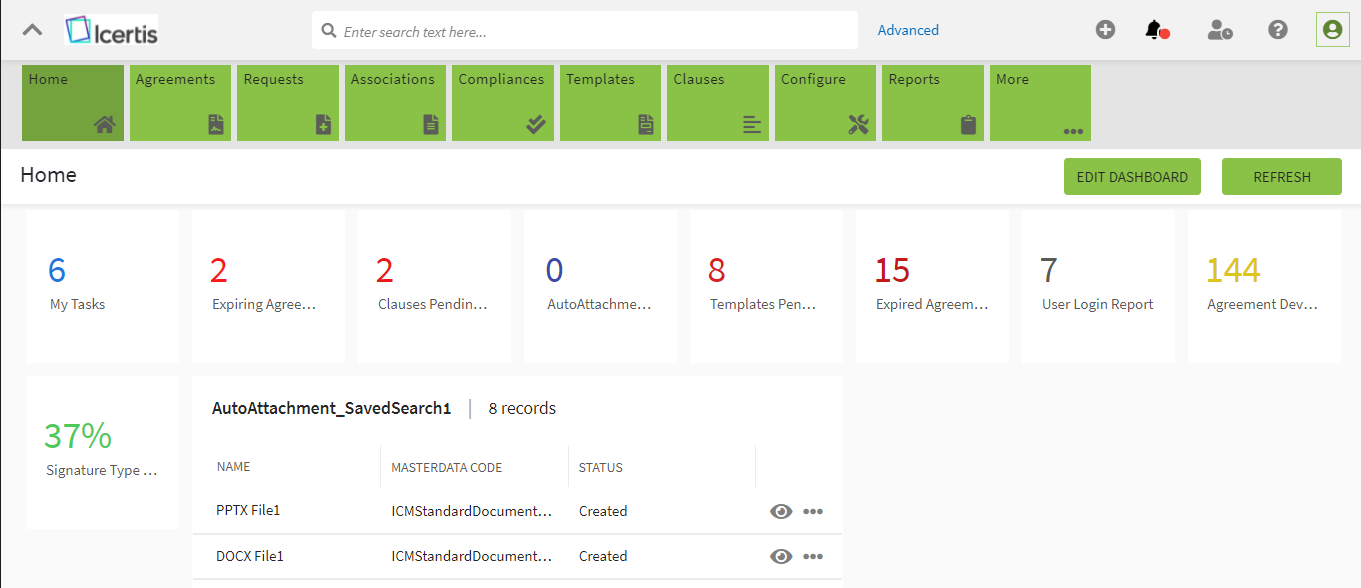Open the notifications bell icon
Screen dimensions: 1361x588
1154,30
